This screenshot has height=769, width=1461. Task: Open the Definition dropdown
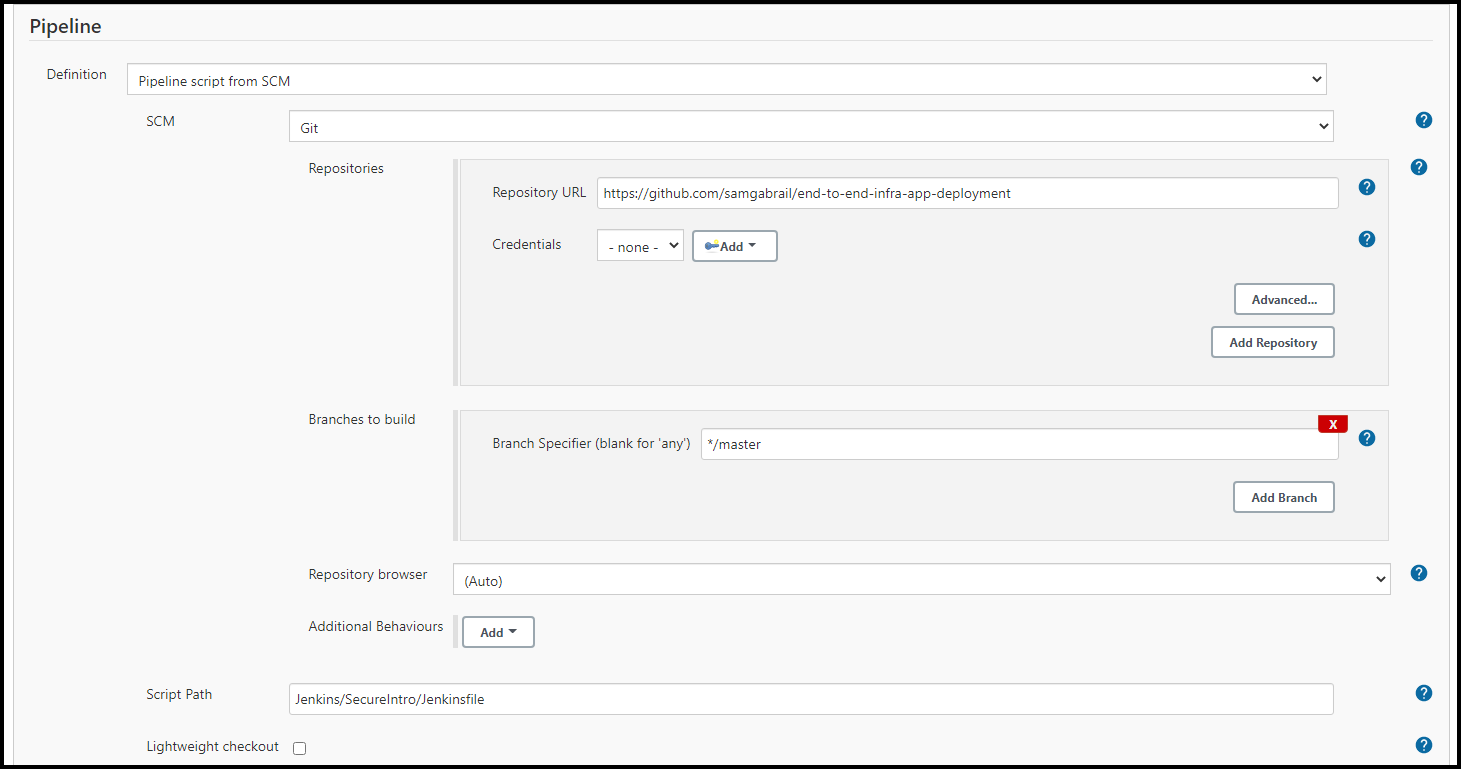point(726,78)
